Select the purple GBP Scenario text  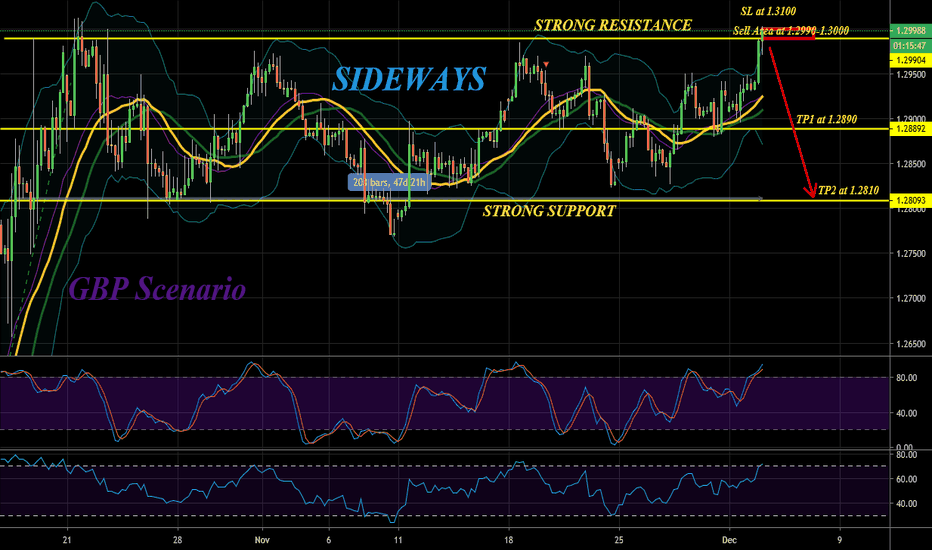pos(156,291)
